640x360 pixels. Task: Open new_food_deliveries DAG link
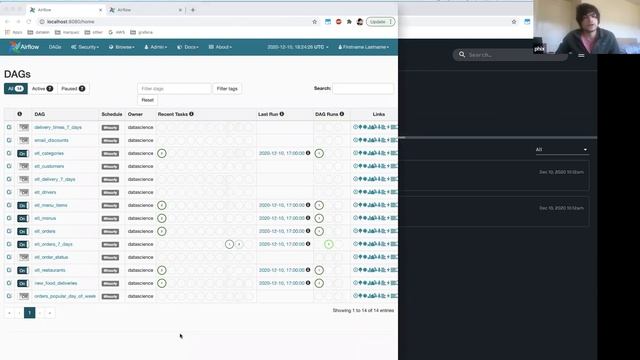[x=56, y=283]
